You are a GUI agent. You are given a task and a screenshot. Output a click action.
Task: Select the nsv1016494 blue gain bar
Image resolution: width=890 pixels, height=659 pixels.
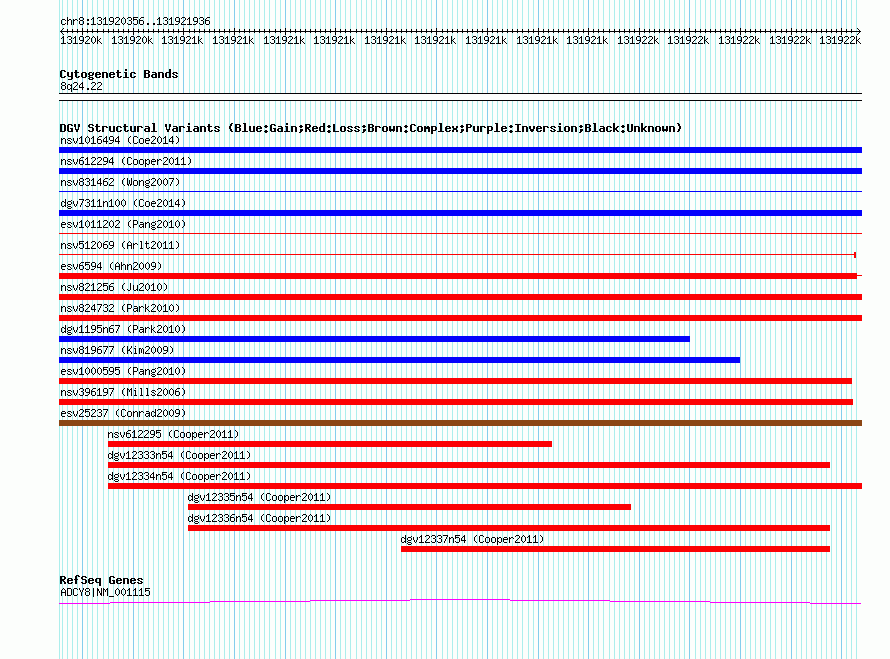pyautogui.click(x=460, y=150)
